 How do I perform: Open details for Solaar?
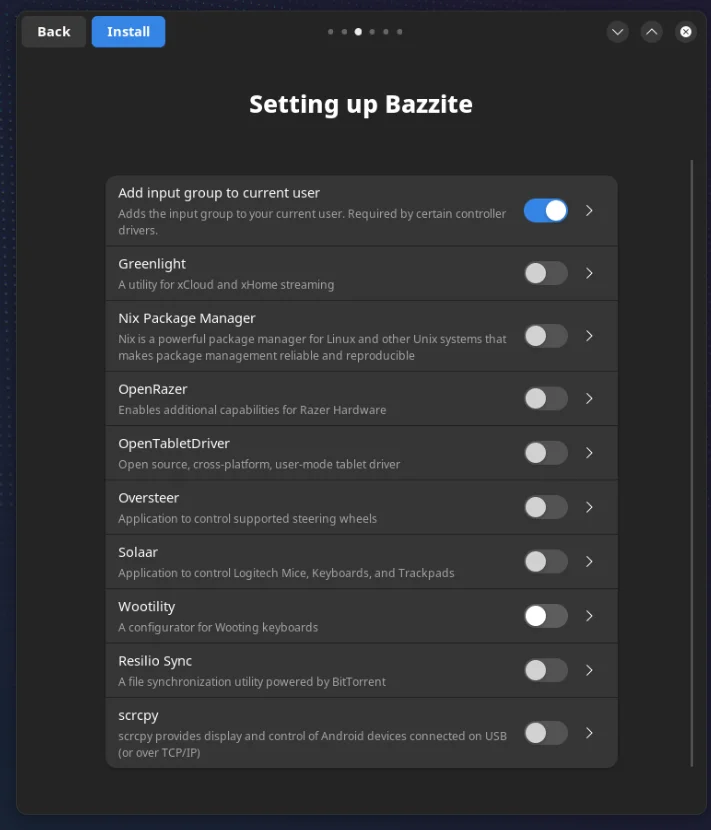(x=589, y=561)
